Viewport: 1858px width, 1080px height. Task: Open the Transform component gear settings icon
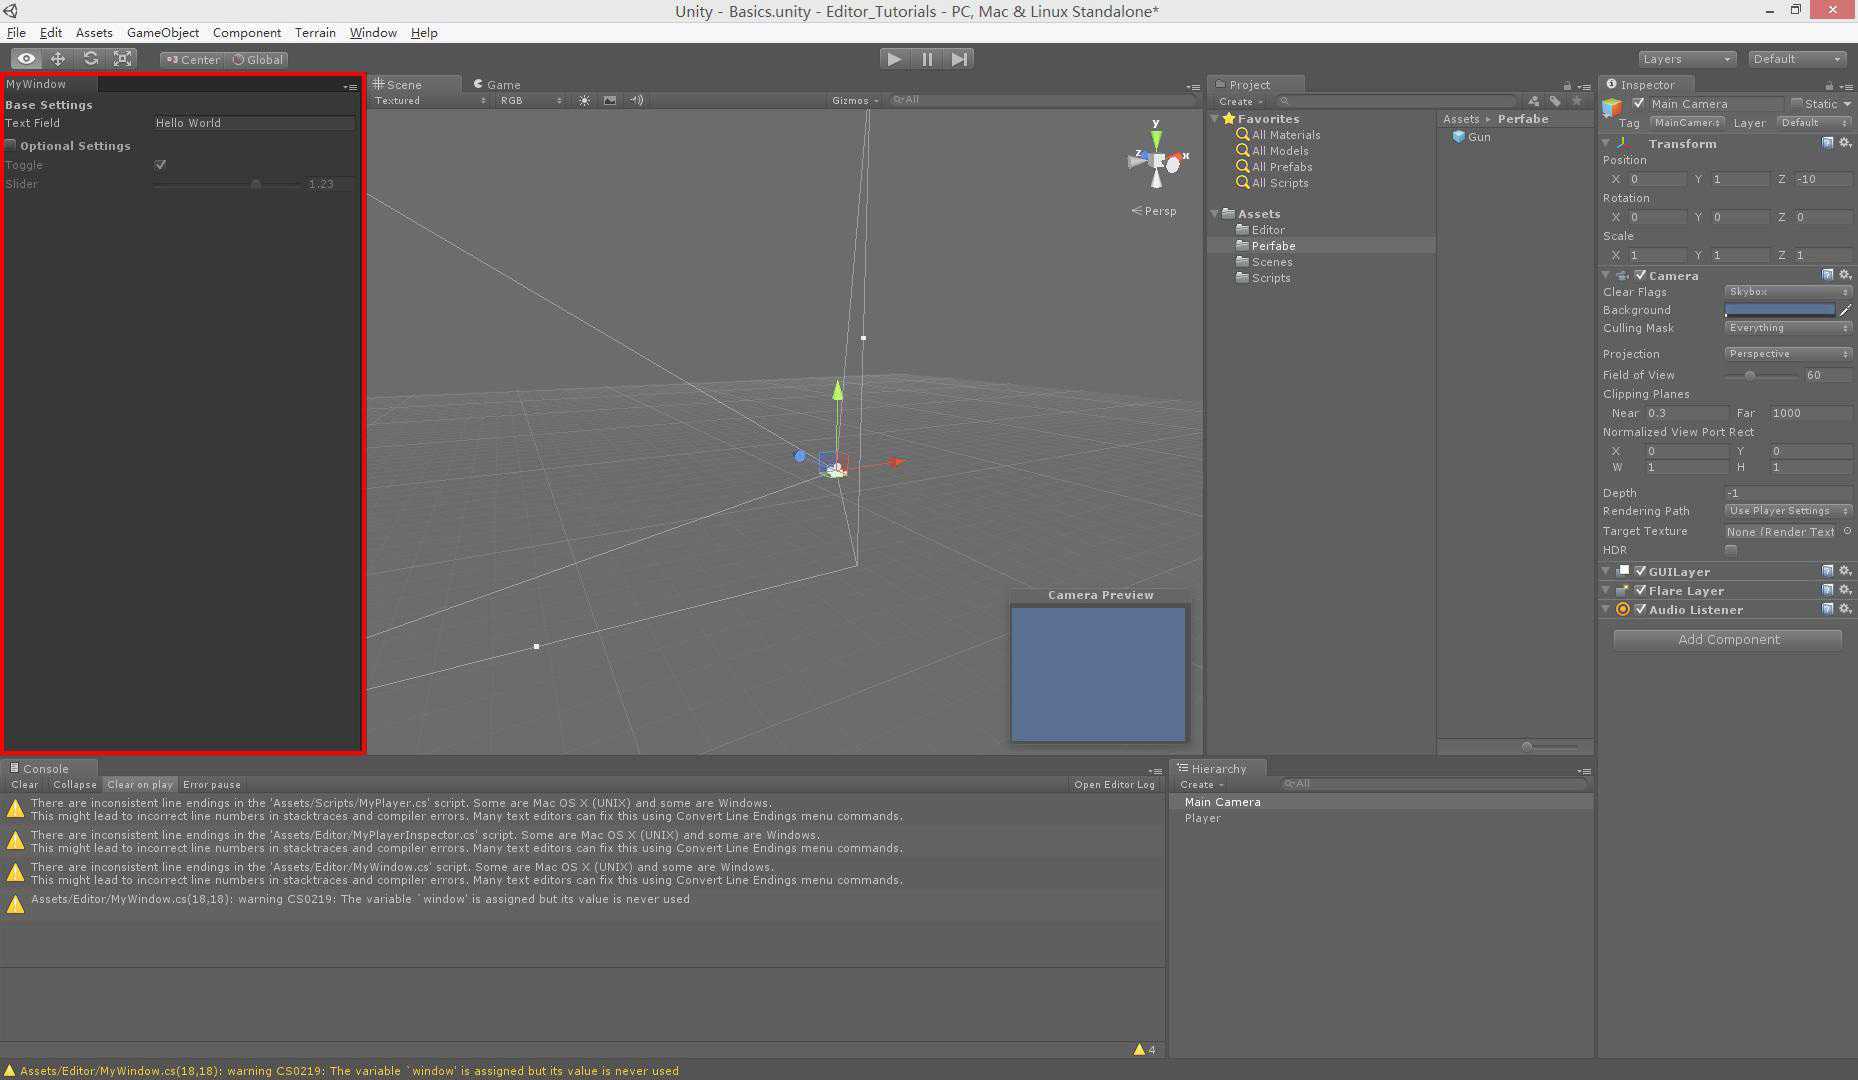1846,143
